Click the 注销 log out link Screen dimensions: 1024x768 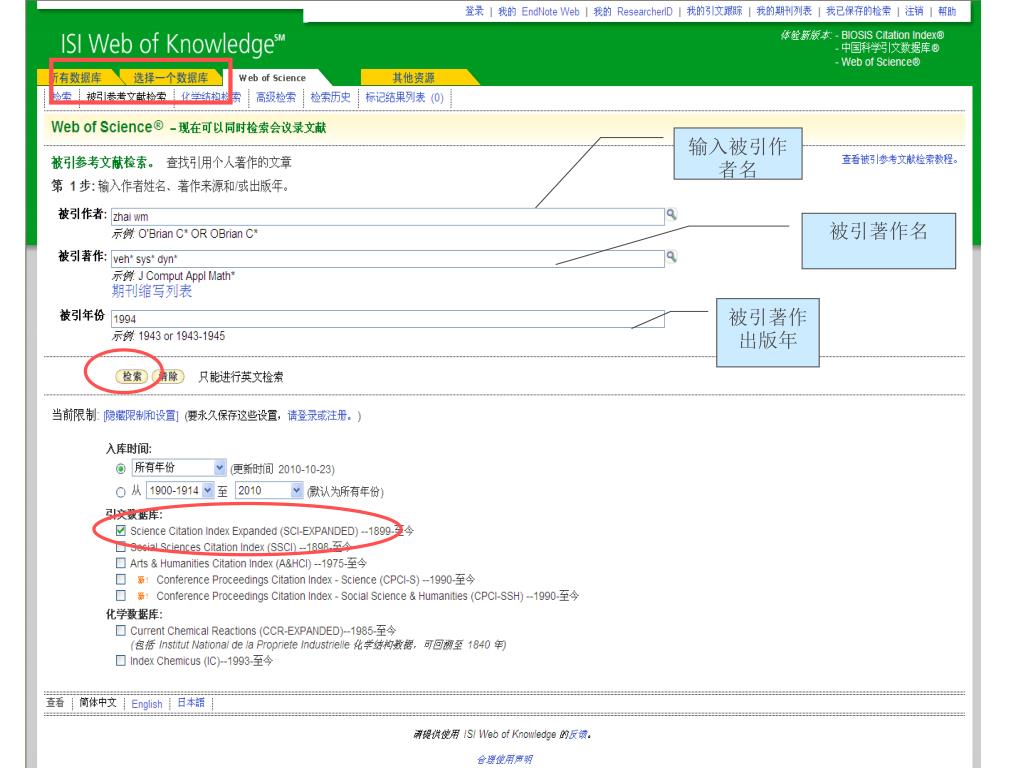(914, 11)
